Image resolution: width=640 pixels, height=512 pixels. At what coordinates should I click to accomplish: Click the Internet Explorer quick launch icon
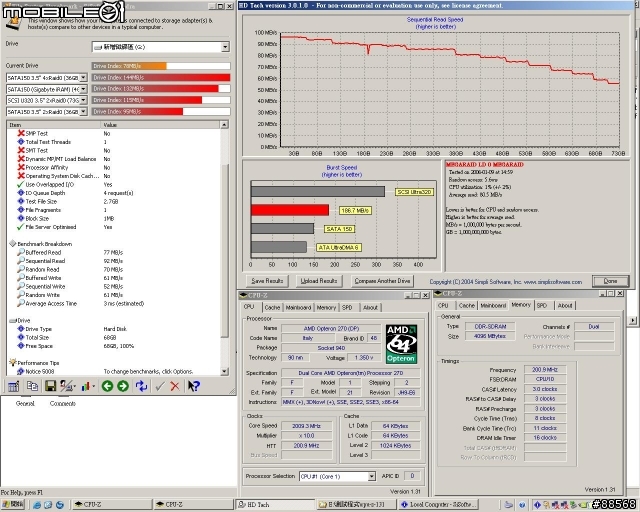tap(37, 505)
